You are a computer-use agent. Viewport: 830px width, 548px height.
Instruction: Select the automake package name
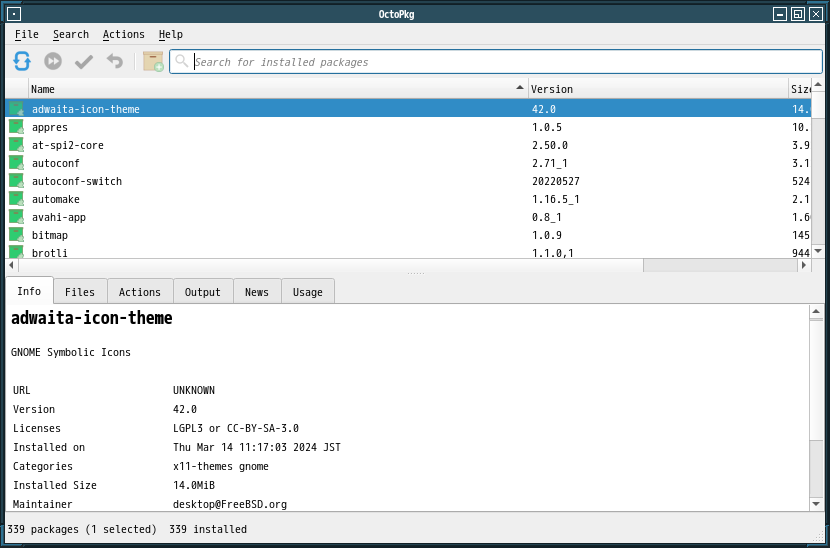click(x=56, y=199)
